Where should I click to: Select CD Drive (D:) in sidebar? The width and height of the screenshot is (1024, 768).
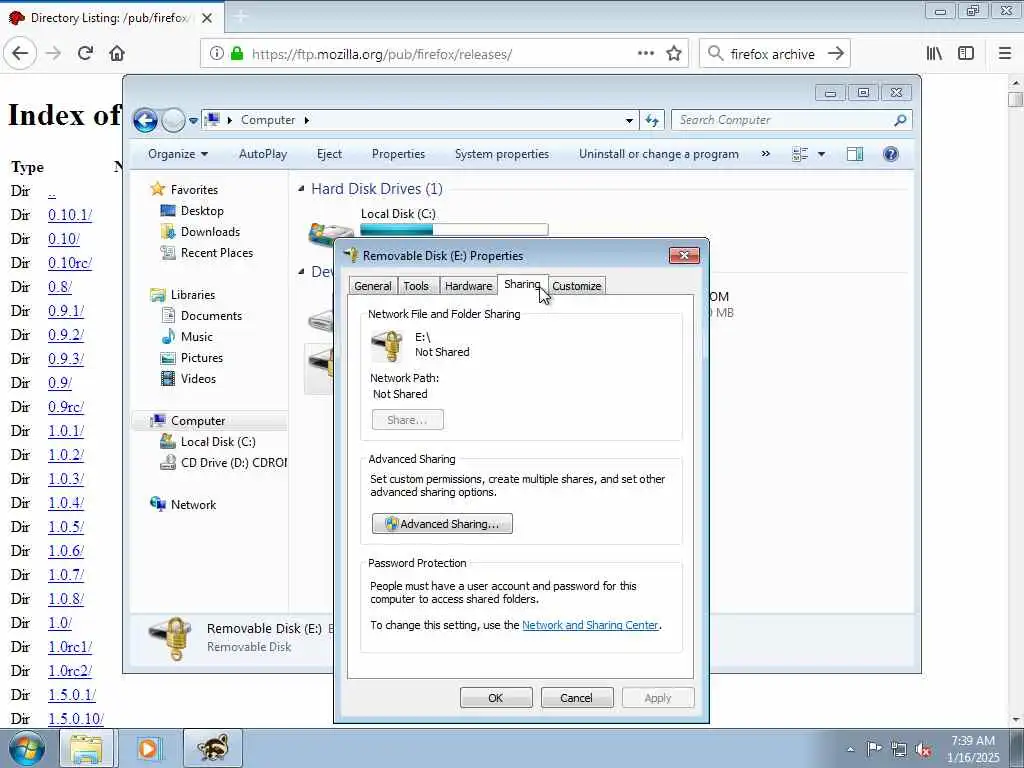point(223,463)
